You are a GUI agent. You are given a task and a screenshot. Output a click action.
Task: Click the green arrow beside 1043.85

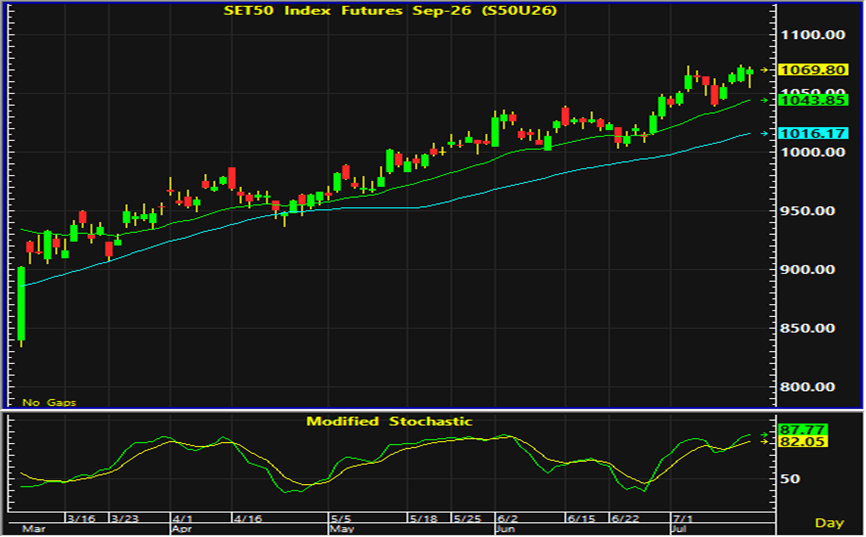click(765, 101)
